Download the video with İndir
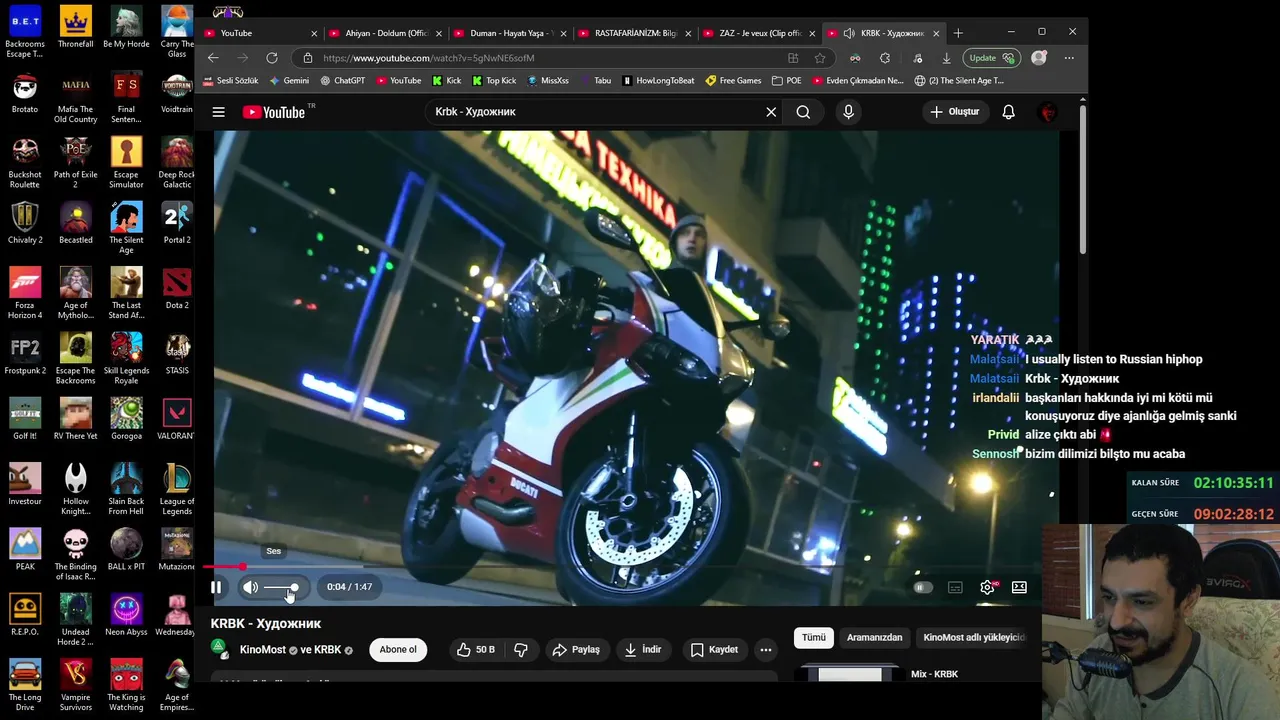This screenshot has width=1280, height=720. 643,650
